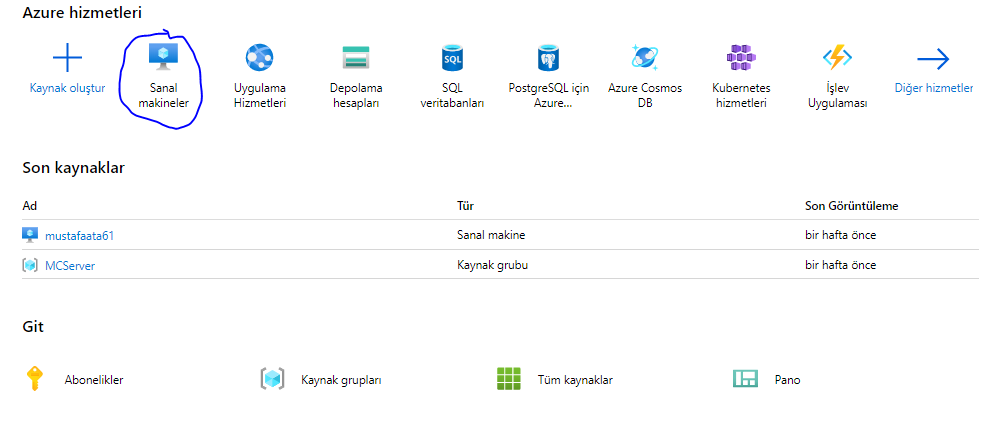Image resolution: width=1000 pixels, height=433 pixels.
Task: Select the Depolama hesapları storage icon
Action: point(356,58)
